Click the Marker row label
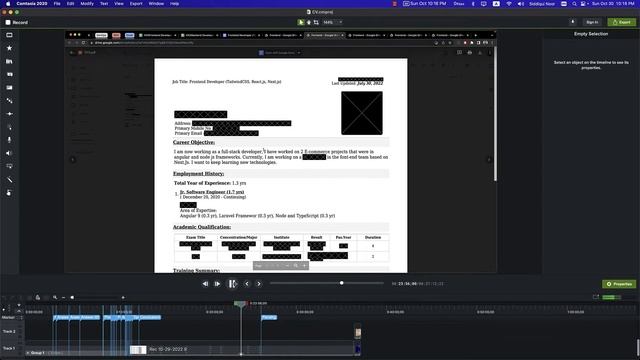 pyautogui.click(x=8, y=317)
